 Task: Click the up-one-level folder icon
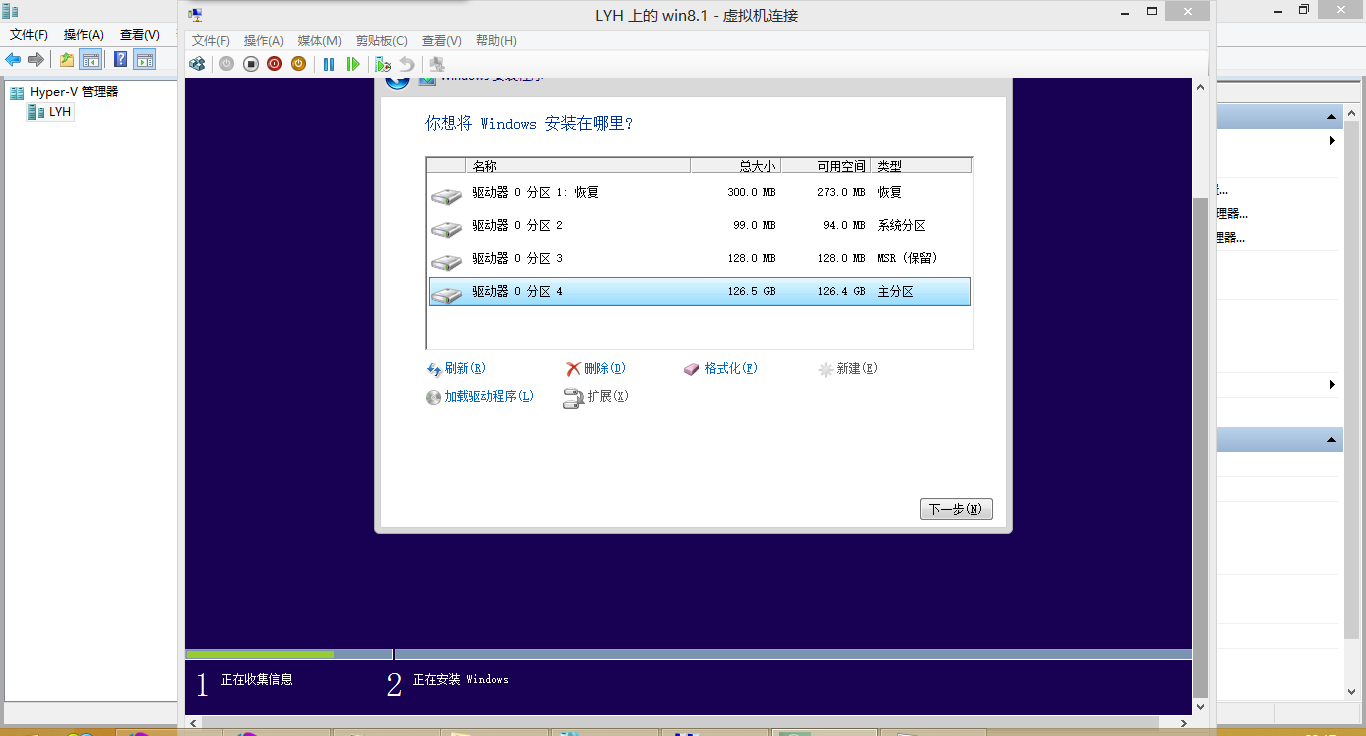pos(67,59)
